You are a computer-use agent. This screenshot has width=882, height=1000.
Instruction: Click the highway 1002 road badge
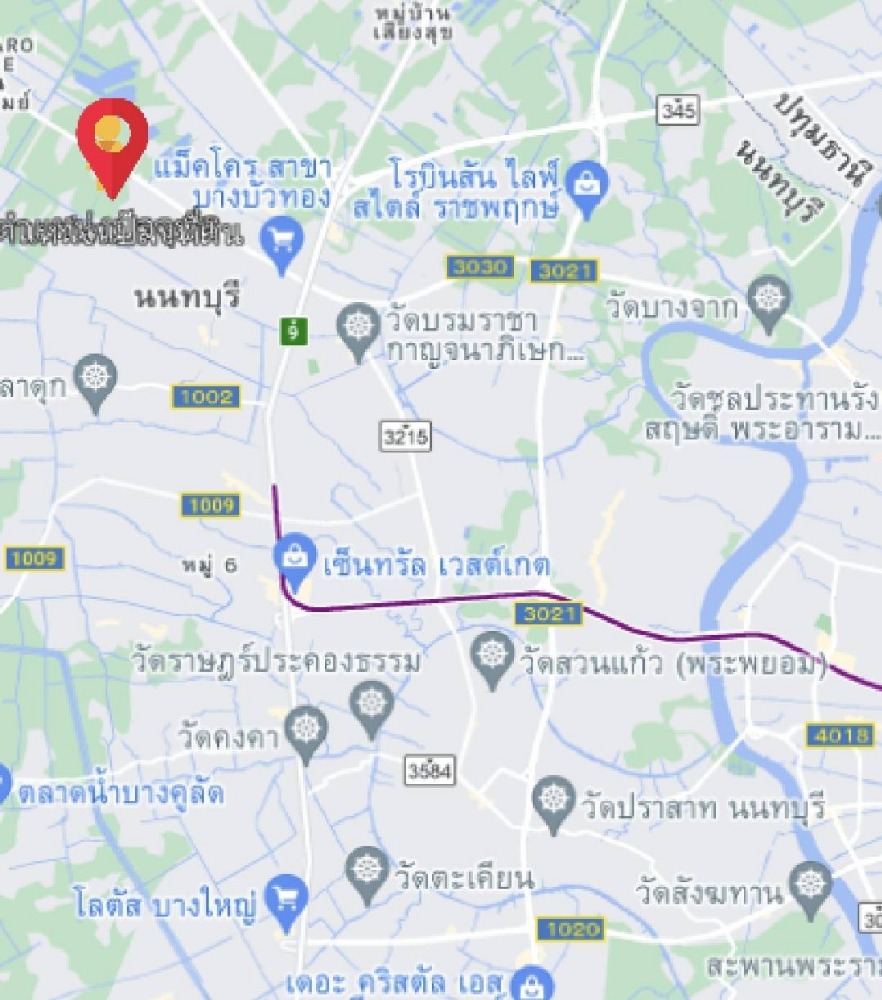tap(206, 397)
